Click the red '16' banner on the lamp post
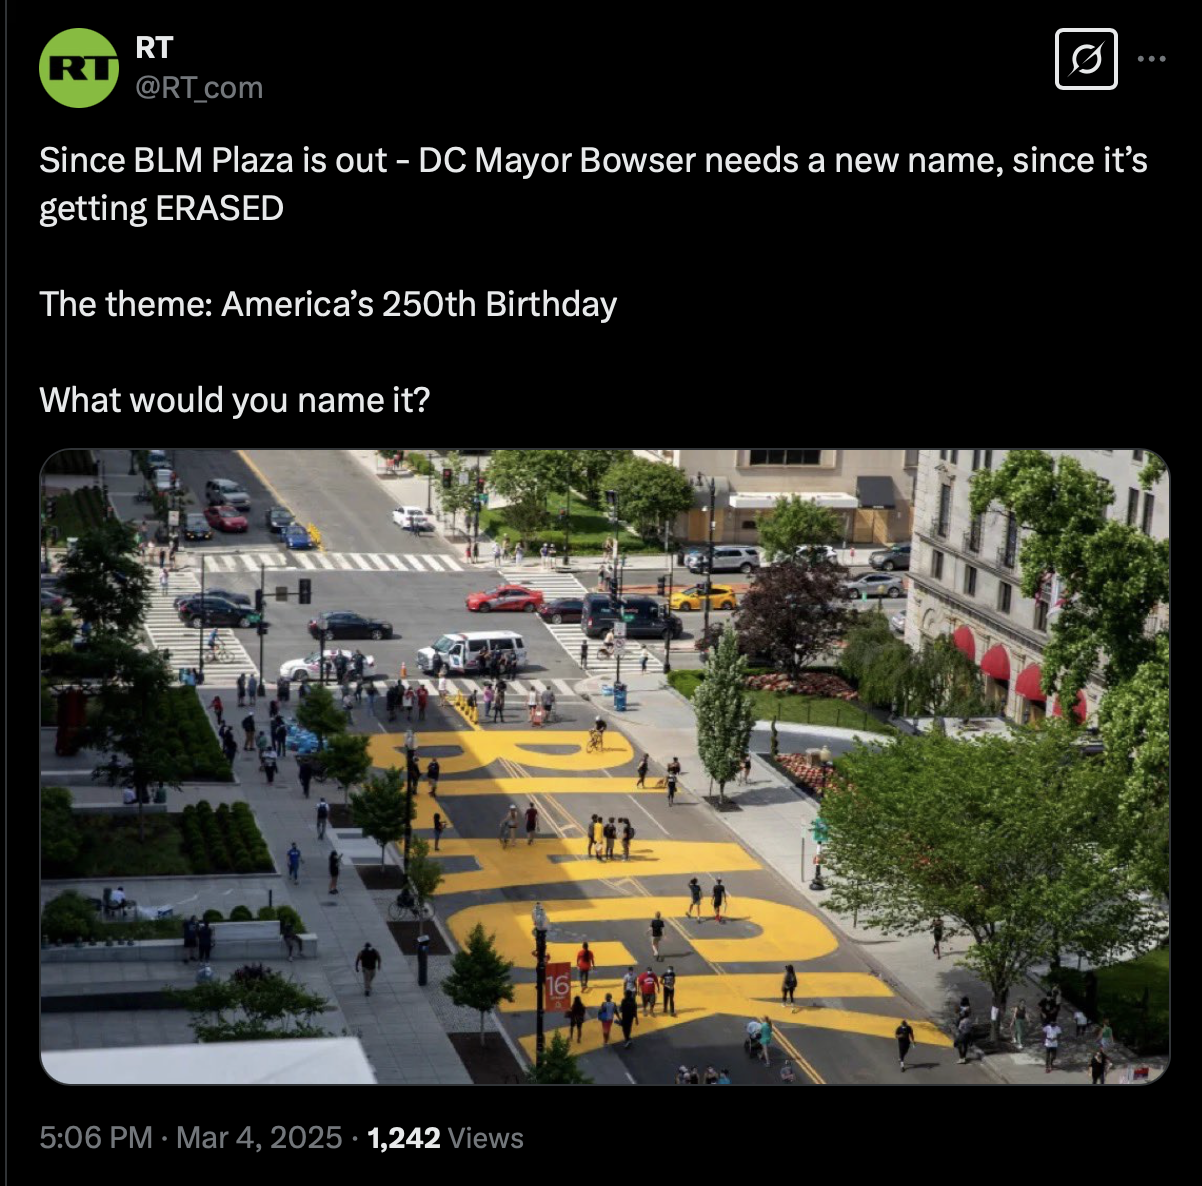Screen dimensions: 1202x1186 (558, 986)
